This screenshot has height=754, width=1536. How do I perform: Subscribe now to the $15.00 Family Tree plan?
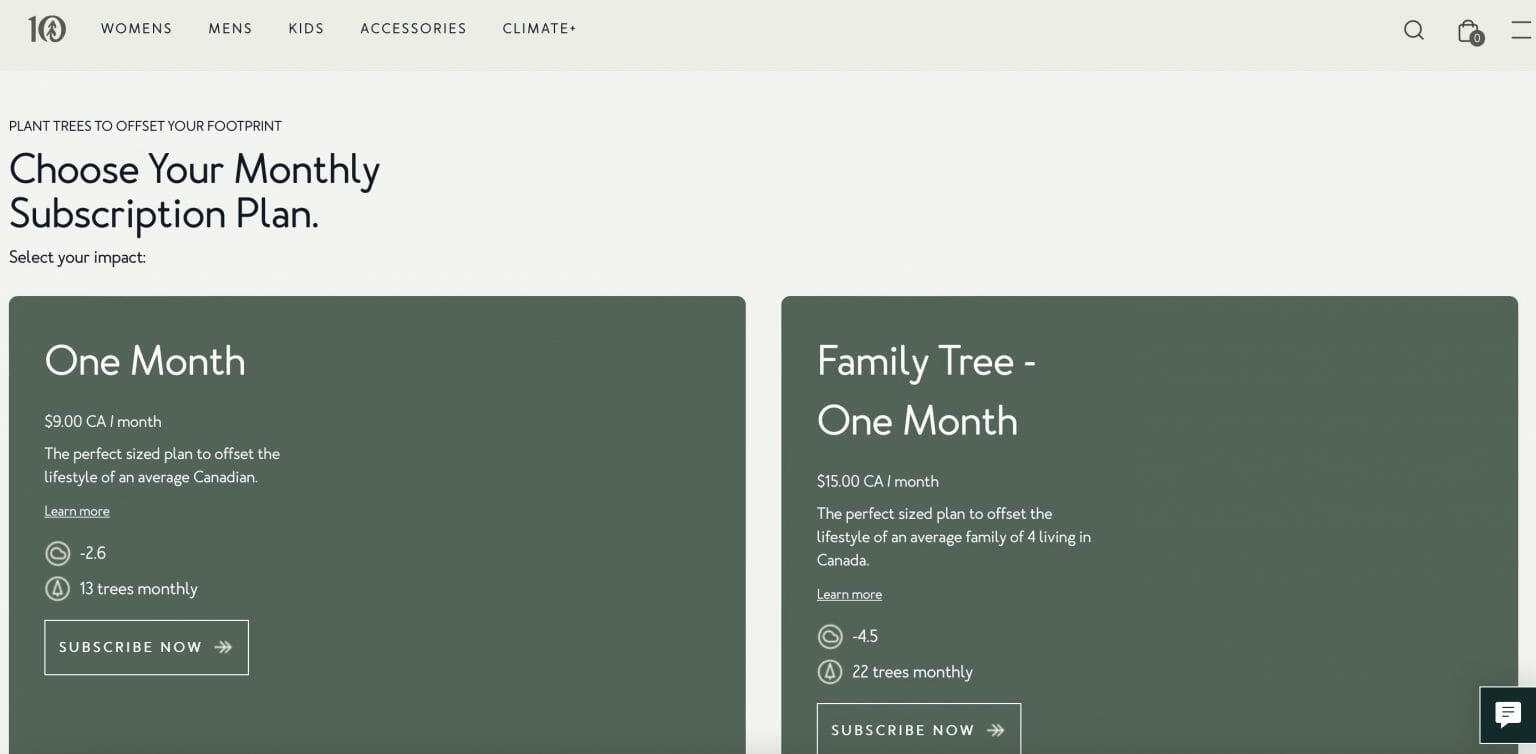pos(918,730)
